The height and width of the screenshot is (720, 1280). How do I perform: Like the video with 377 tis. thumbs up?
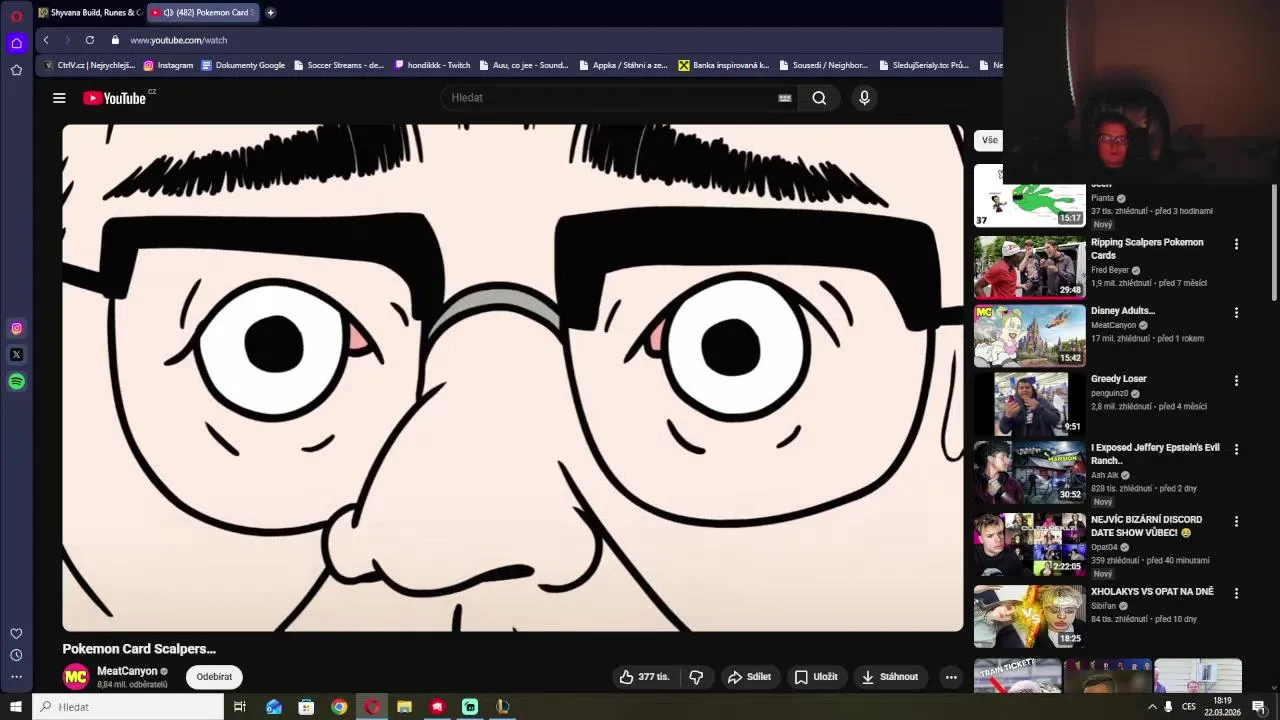click(x=644, y=677)
